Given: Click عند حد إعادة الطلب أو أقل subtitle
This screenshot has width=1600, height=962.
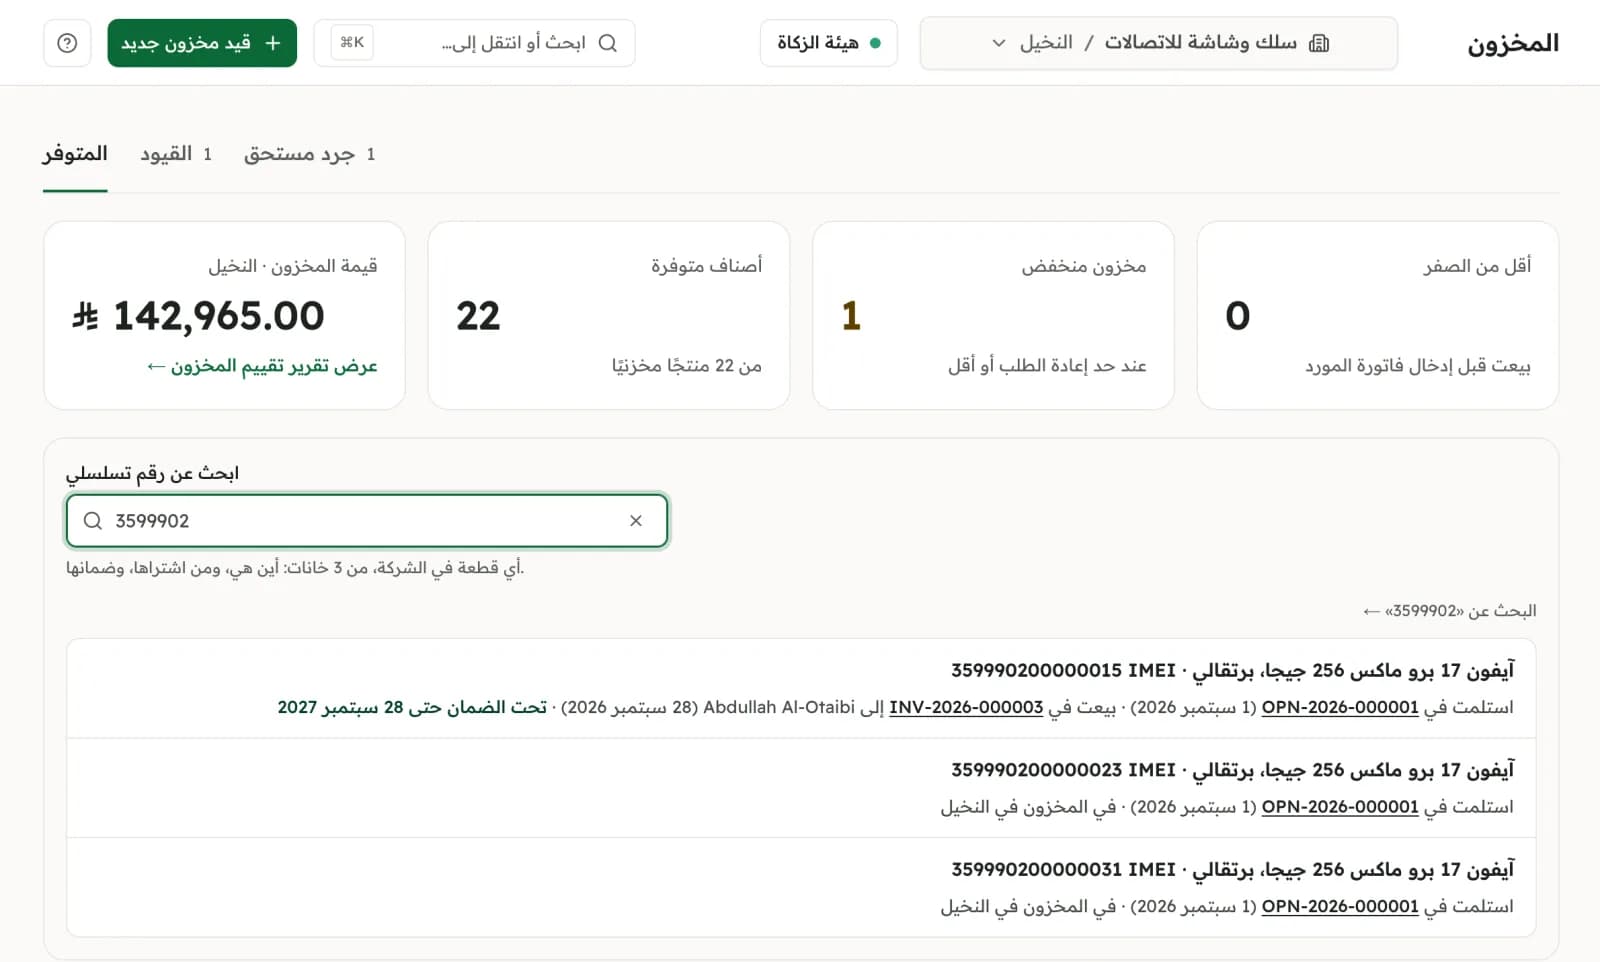Looking at the screenshot, I should 1047,366.
